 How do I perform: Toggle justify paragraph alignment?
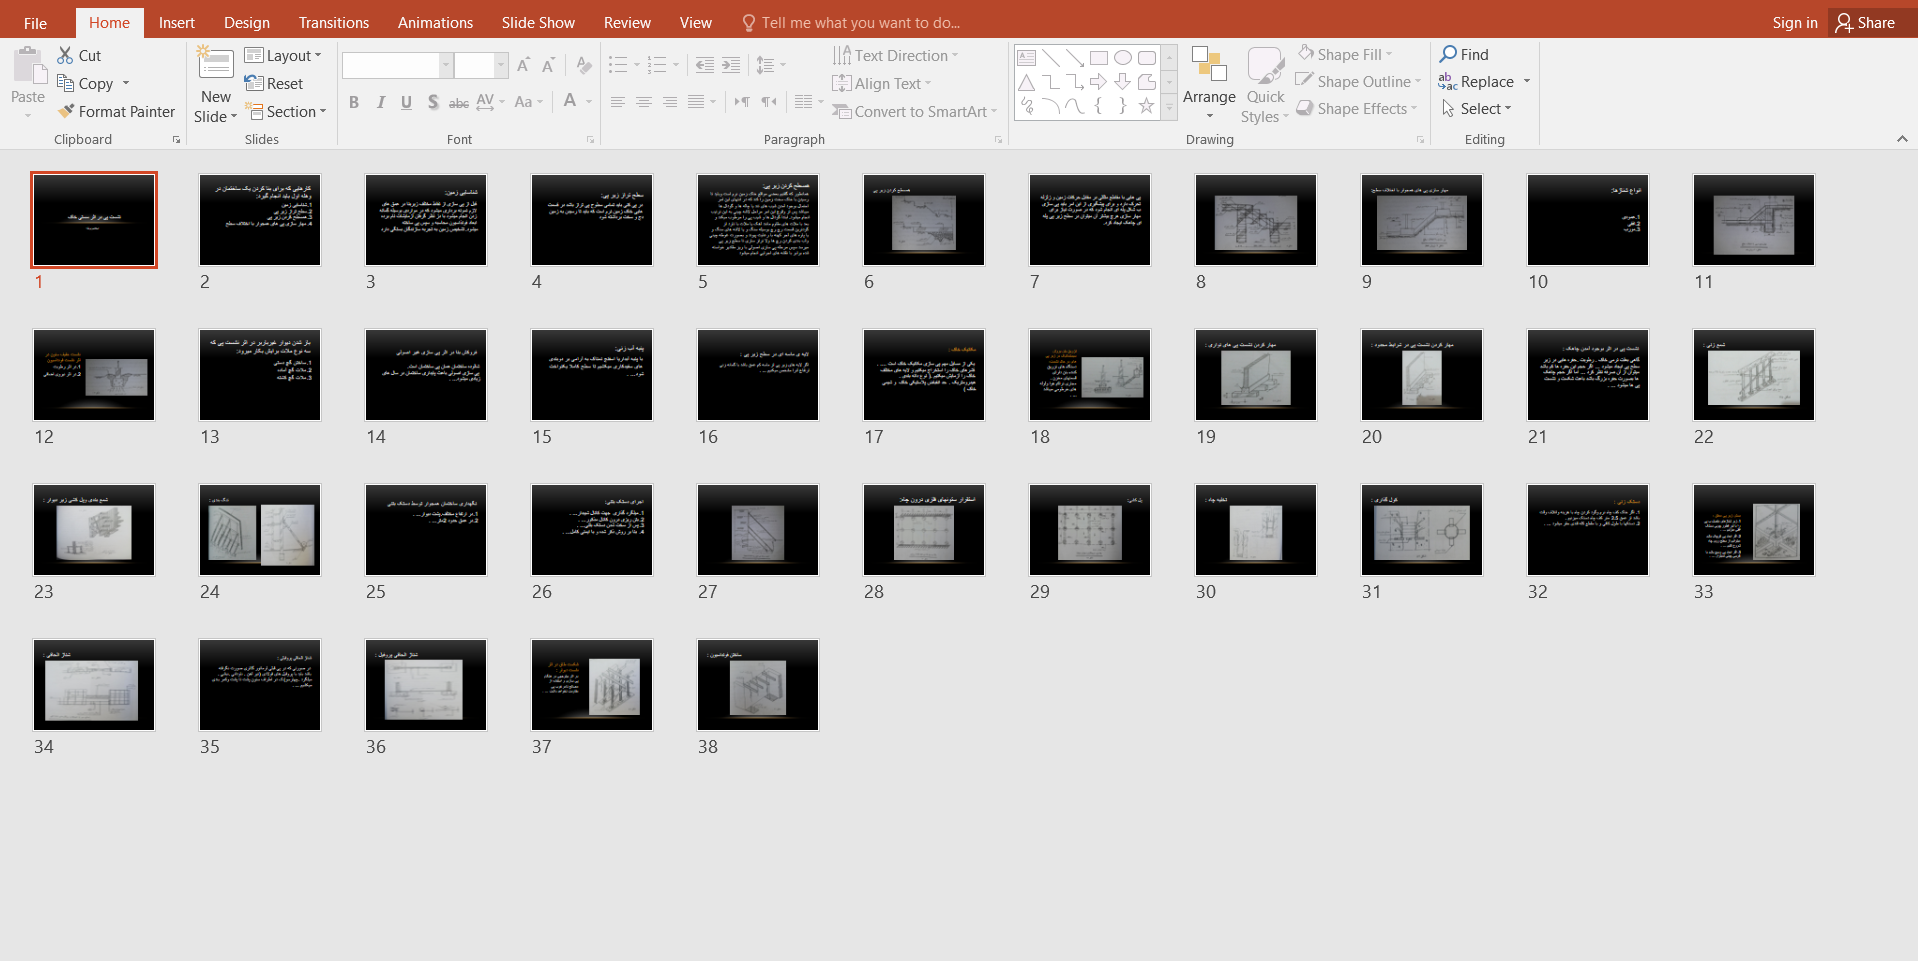696,101
